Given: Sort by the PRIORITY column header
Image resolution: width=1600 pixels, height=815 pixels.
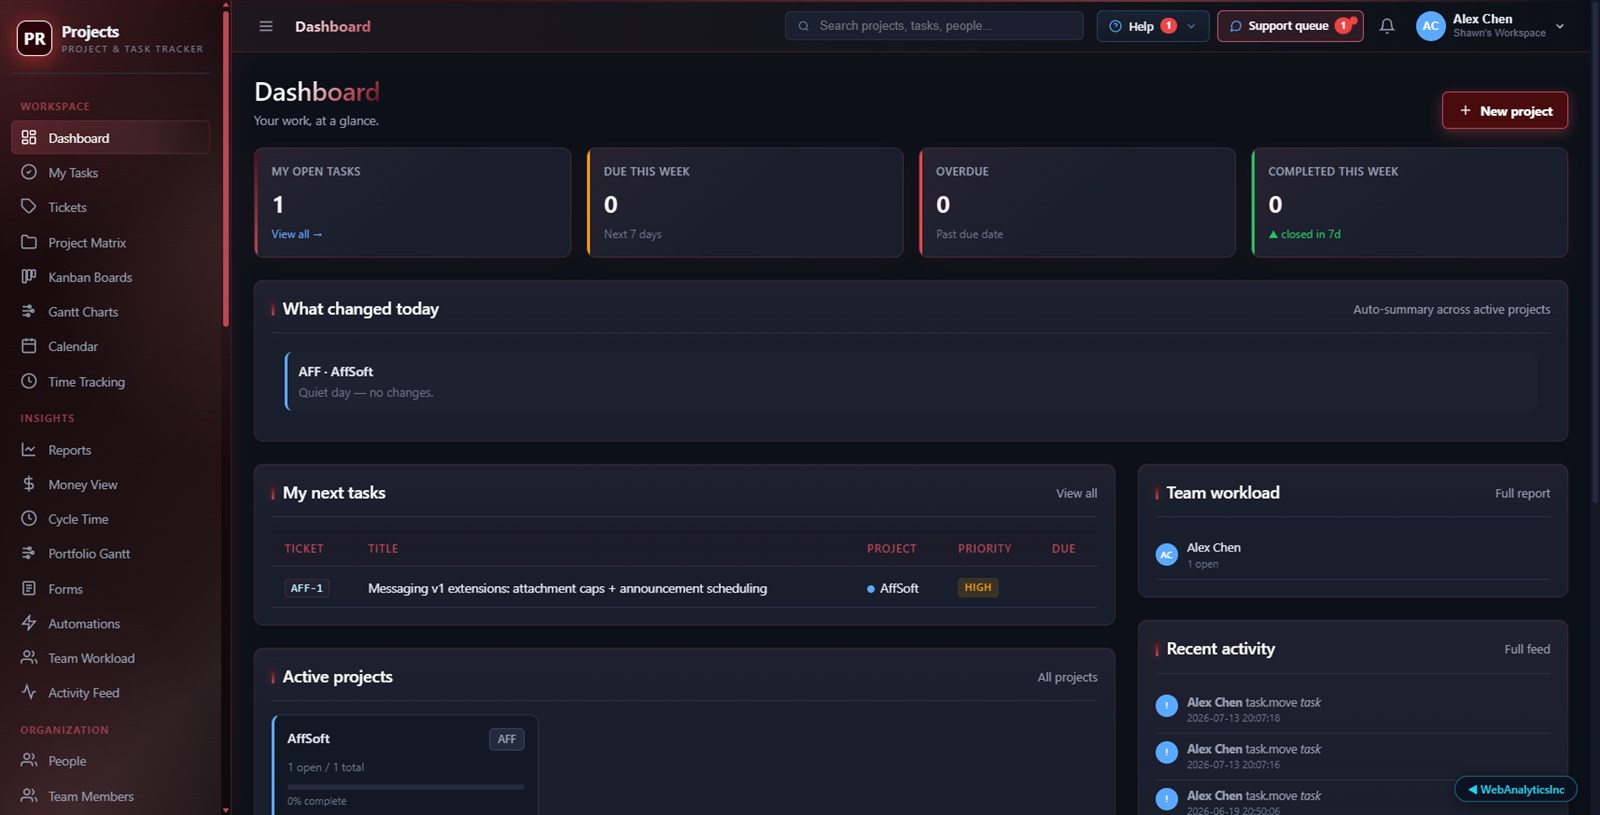Looking at the screenshot, I should click(984, 549).
